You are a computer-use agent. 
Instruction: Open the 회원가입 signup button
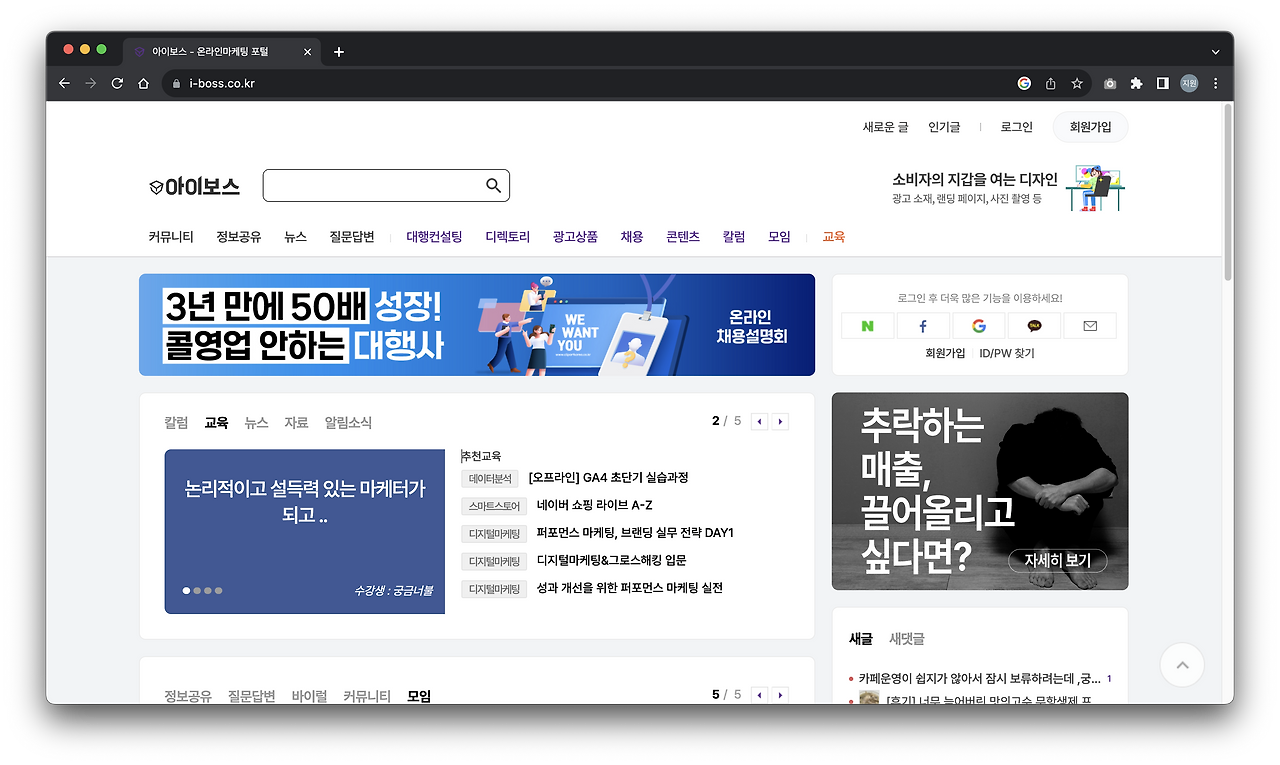(1089, 127)
